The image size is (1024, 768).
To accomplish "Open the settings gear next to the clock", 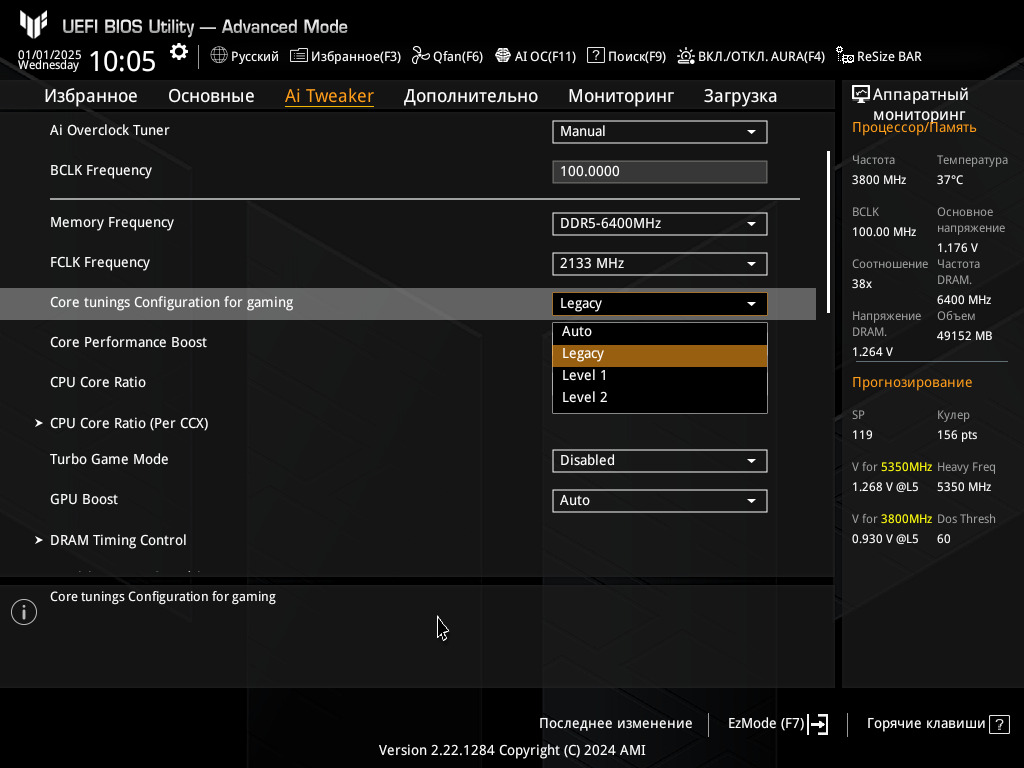I will point(178,52).
